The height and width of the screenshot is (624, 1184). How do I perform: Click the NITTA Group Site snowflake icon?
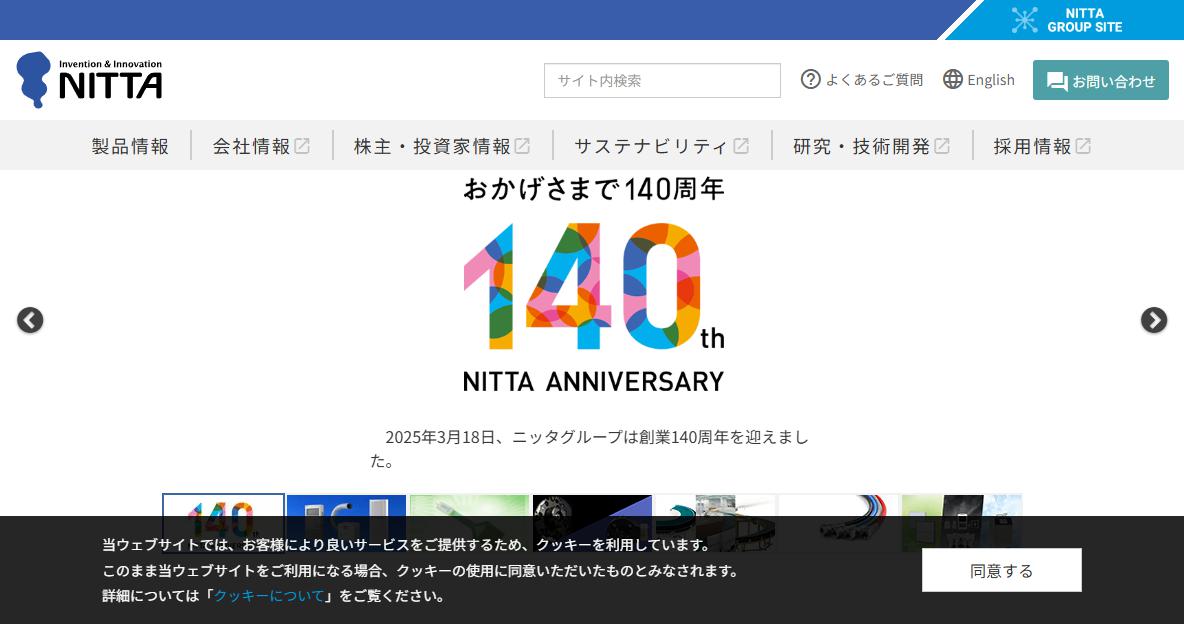coord(1024,20)
